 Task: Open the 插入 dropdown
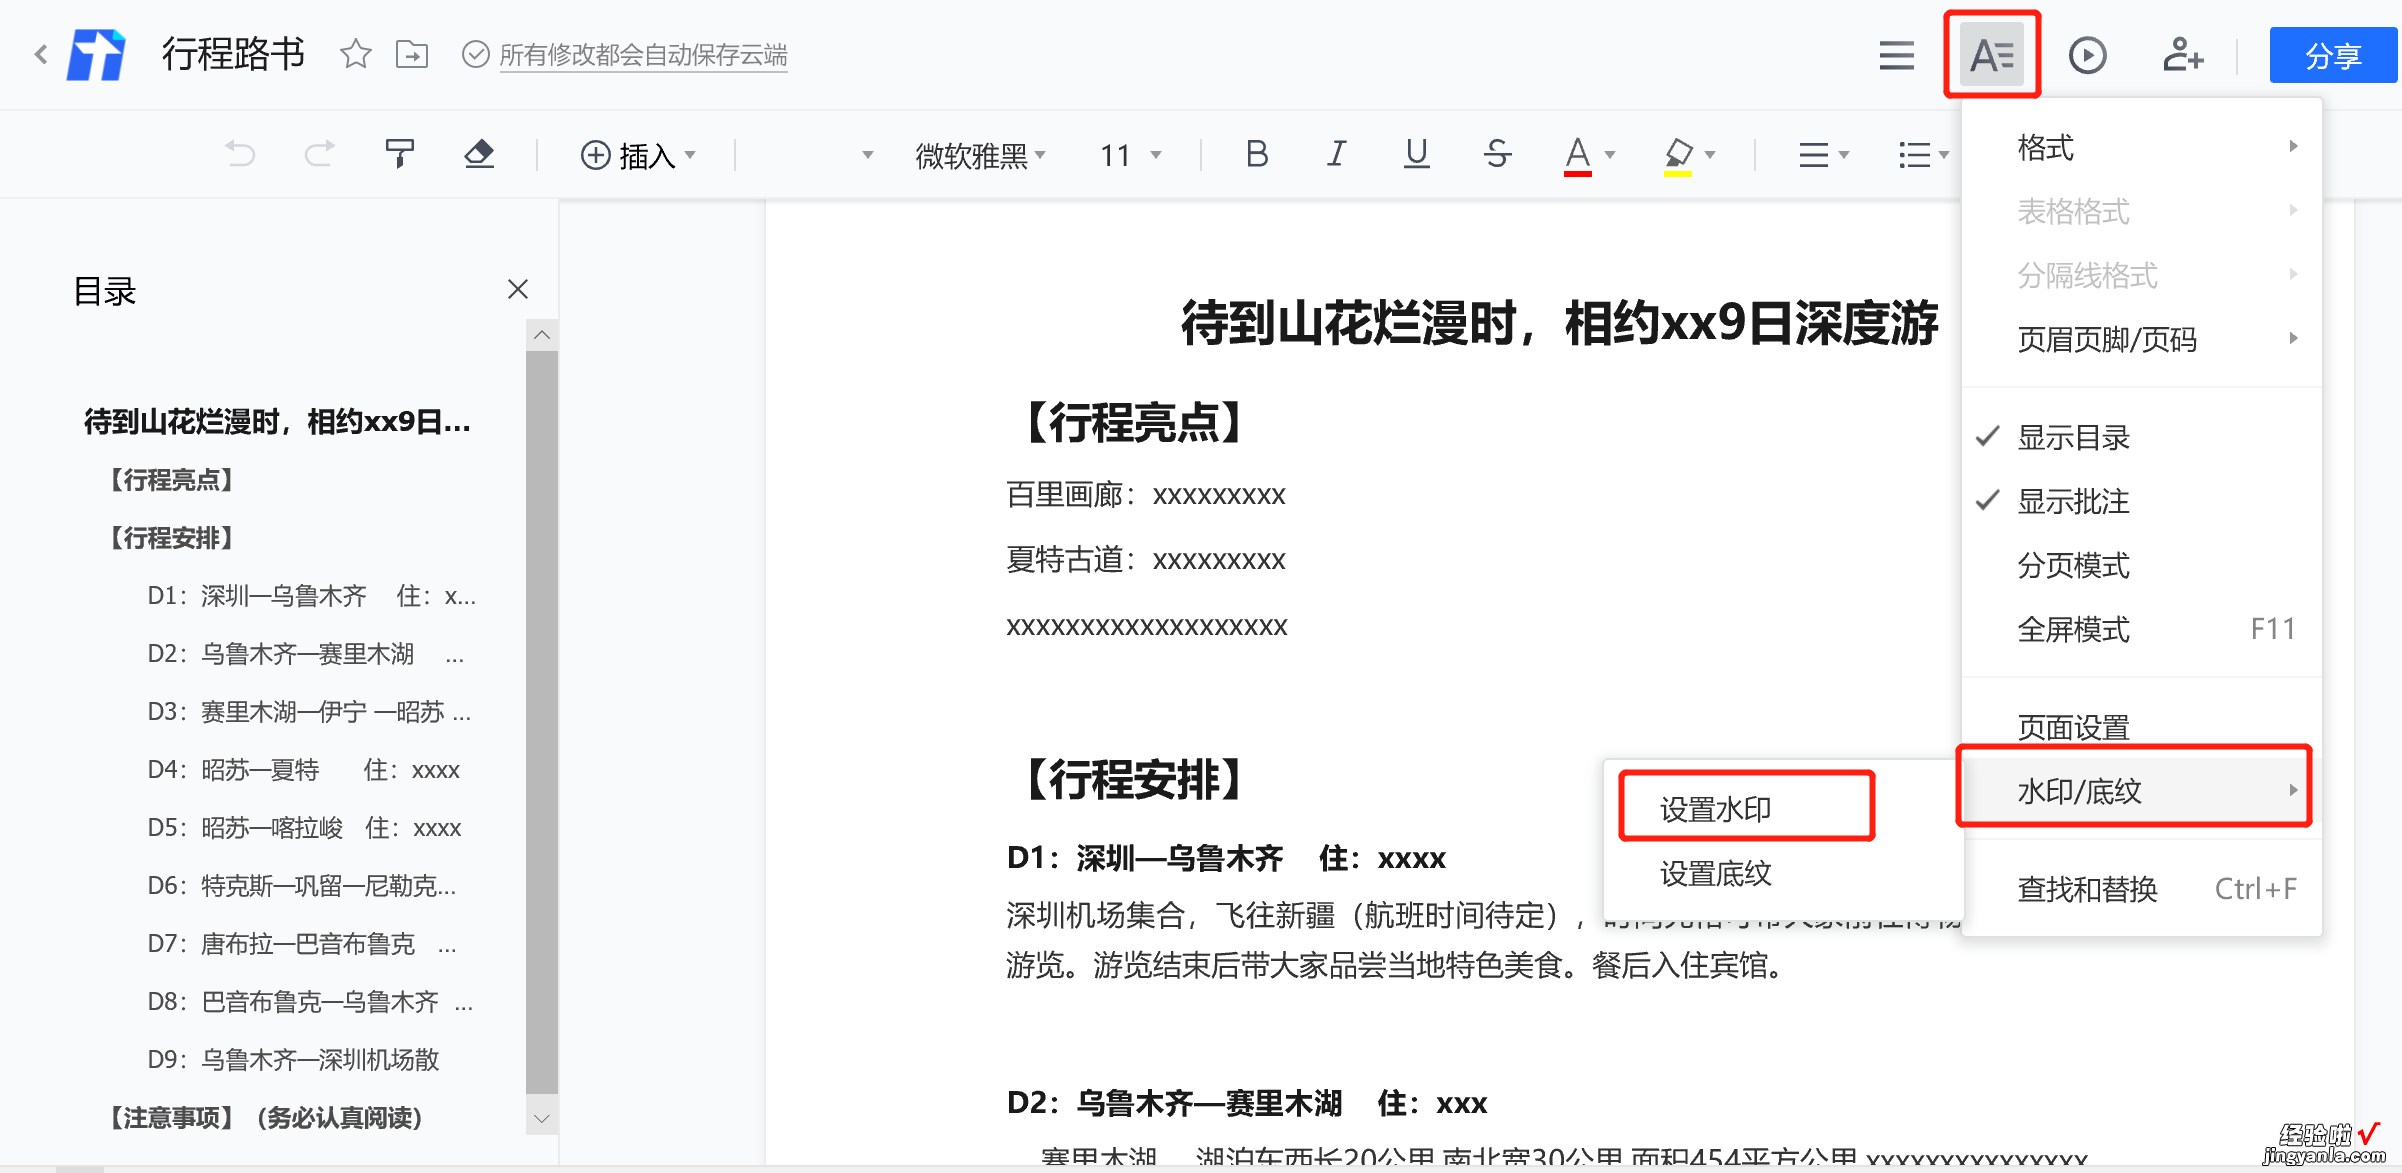(x=638, y=155)
